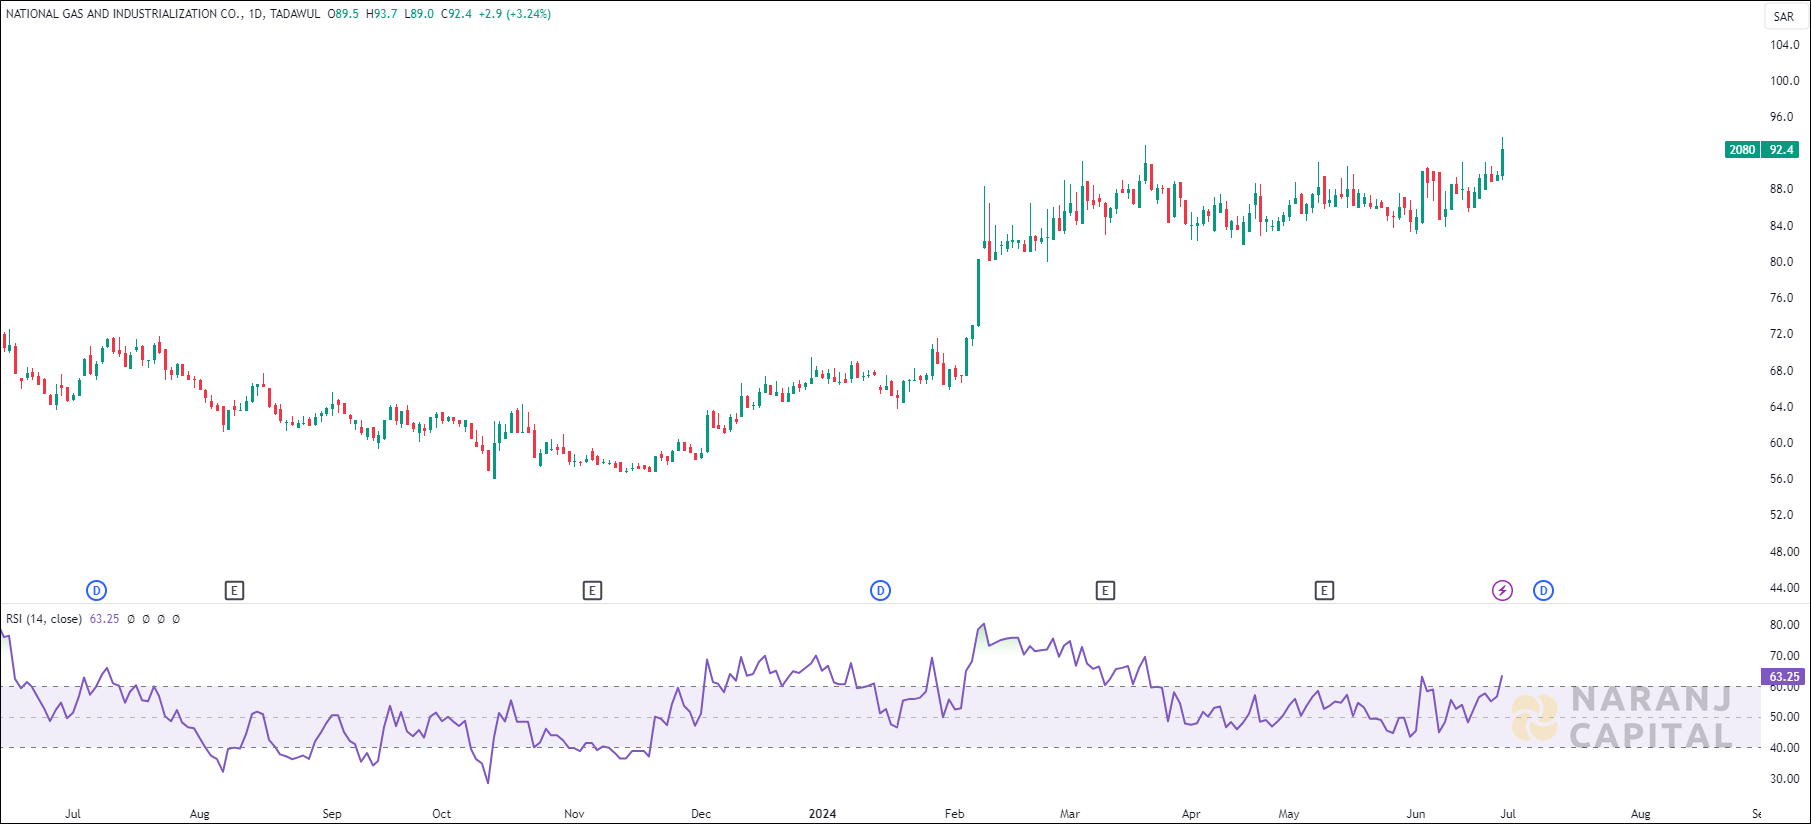Click the green 2080 ticker price tag
Image resolution: width=1811 pixels, height=824 pixels.
coord(1742,150)
